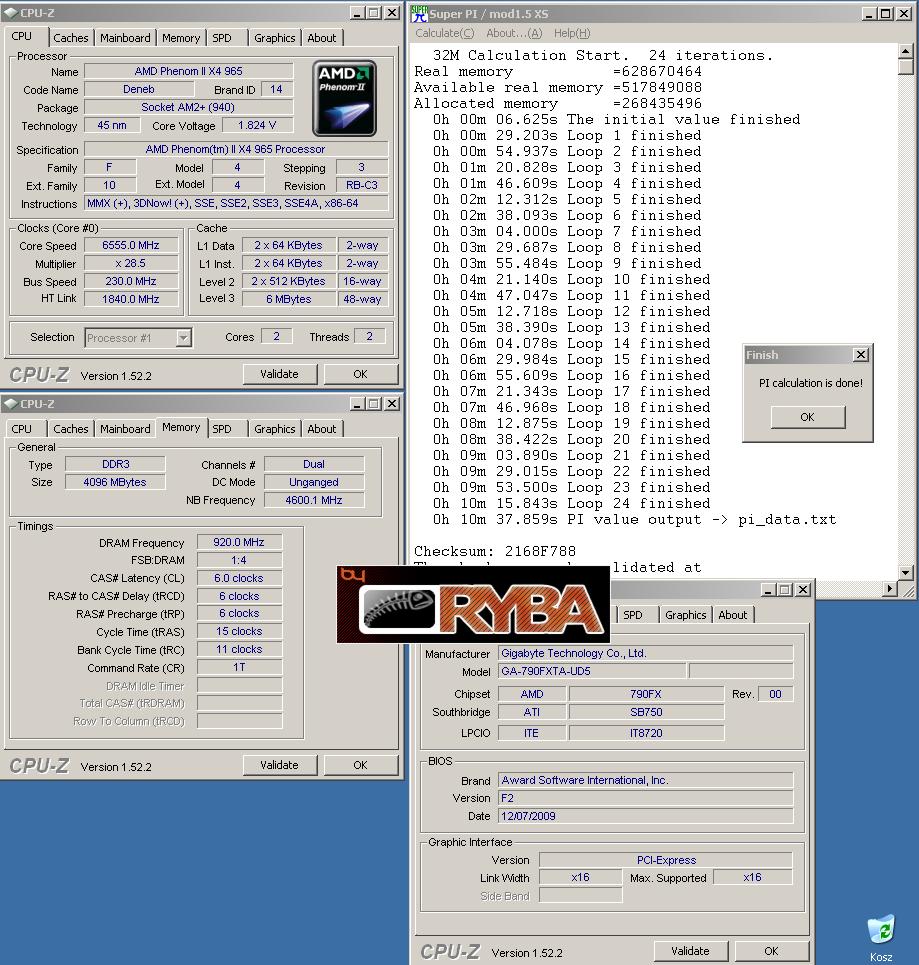This screenshot has height=965, width=919.
Task: Click the Command Rate 1T value
Action: [x=239, y=667]
